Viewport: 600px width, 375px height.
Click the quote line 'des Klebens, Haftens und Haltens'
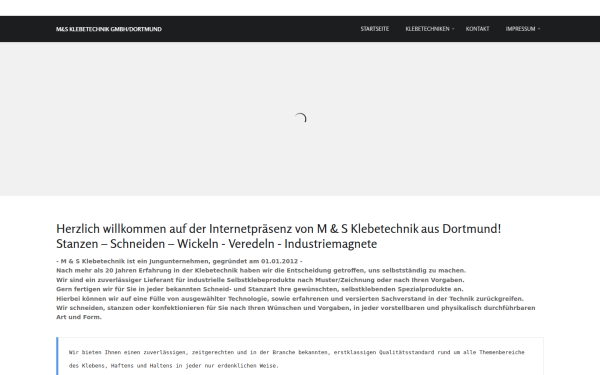pyautogui.click(x=174, y=365)
